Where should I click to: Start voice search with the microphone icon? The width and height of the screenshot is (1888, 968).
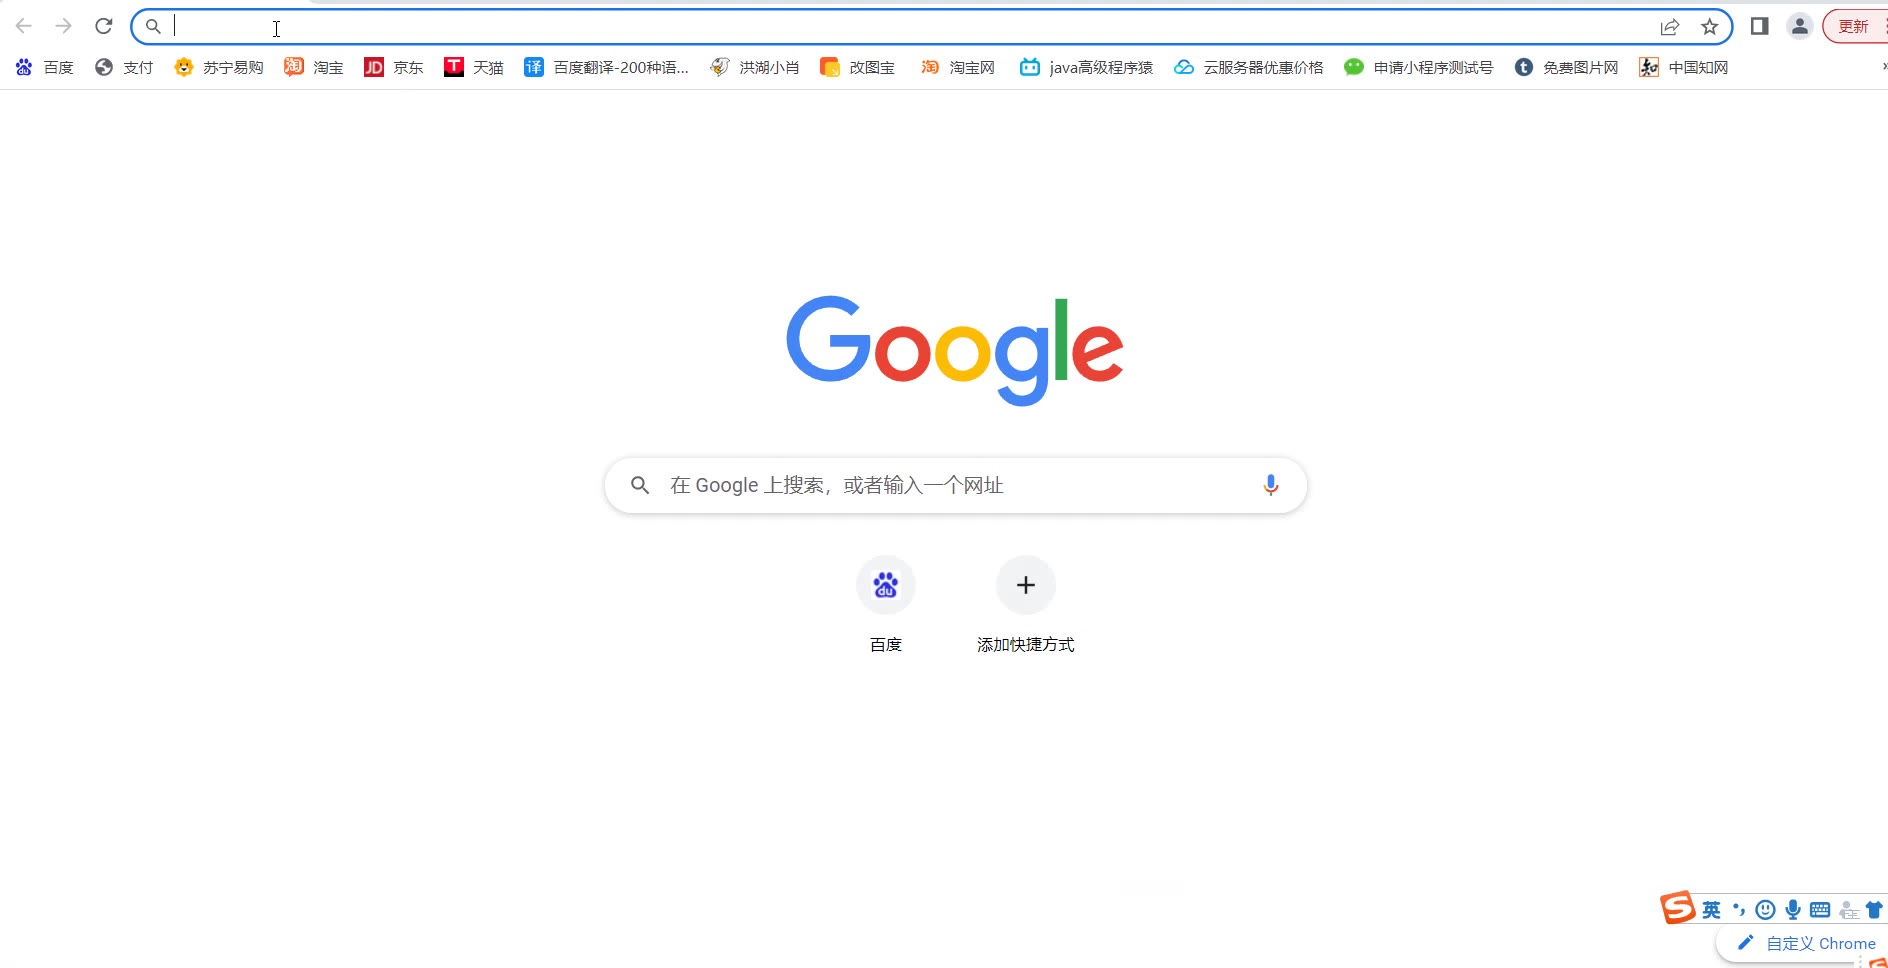pyautogui.click(x=1271, y=485)
